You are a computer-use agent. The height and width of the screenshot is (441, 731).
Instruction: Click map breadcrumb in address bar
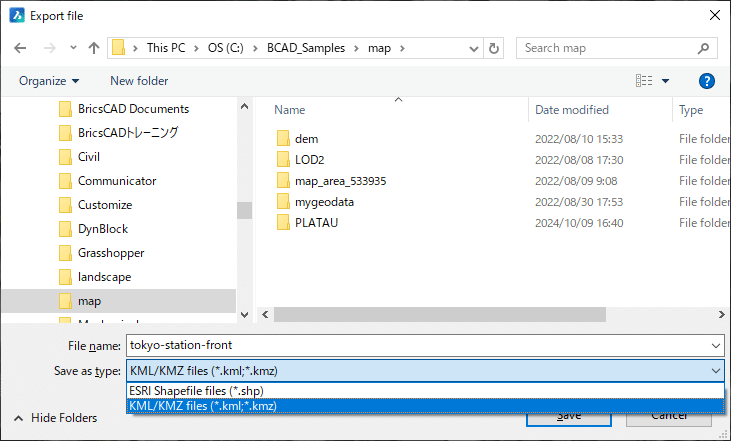tap(379, 48)
